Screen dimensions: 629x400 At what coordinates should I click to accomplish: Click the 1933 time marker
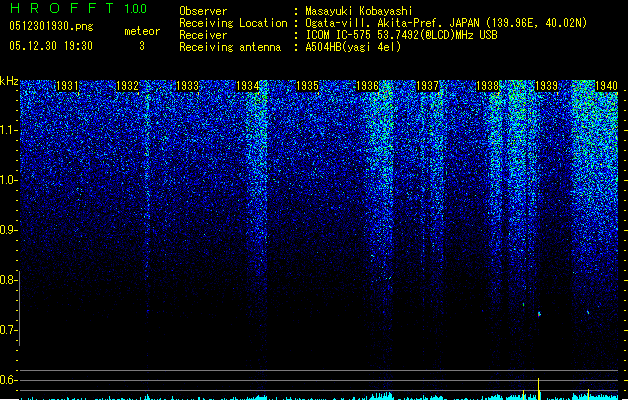[187, 86]
